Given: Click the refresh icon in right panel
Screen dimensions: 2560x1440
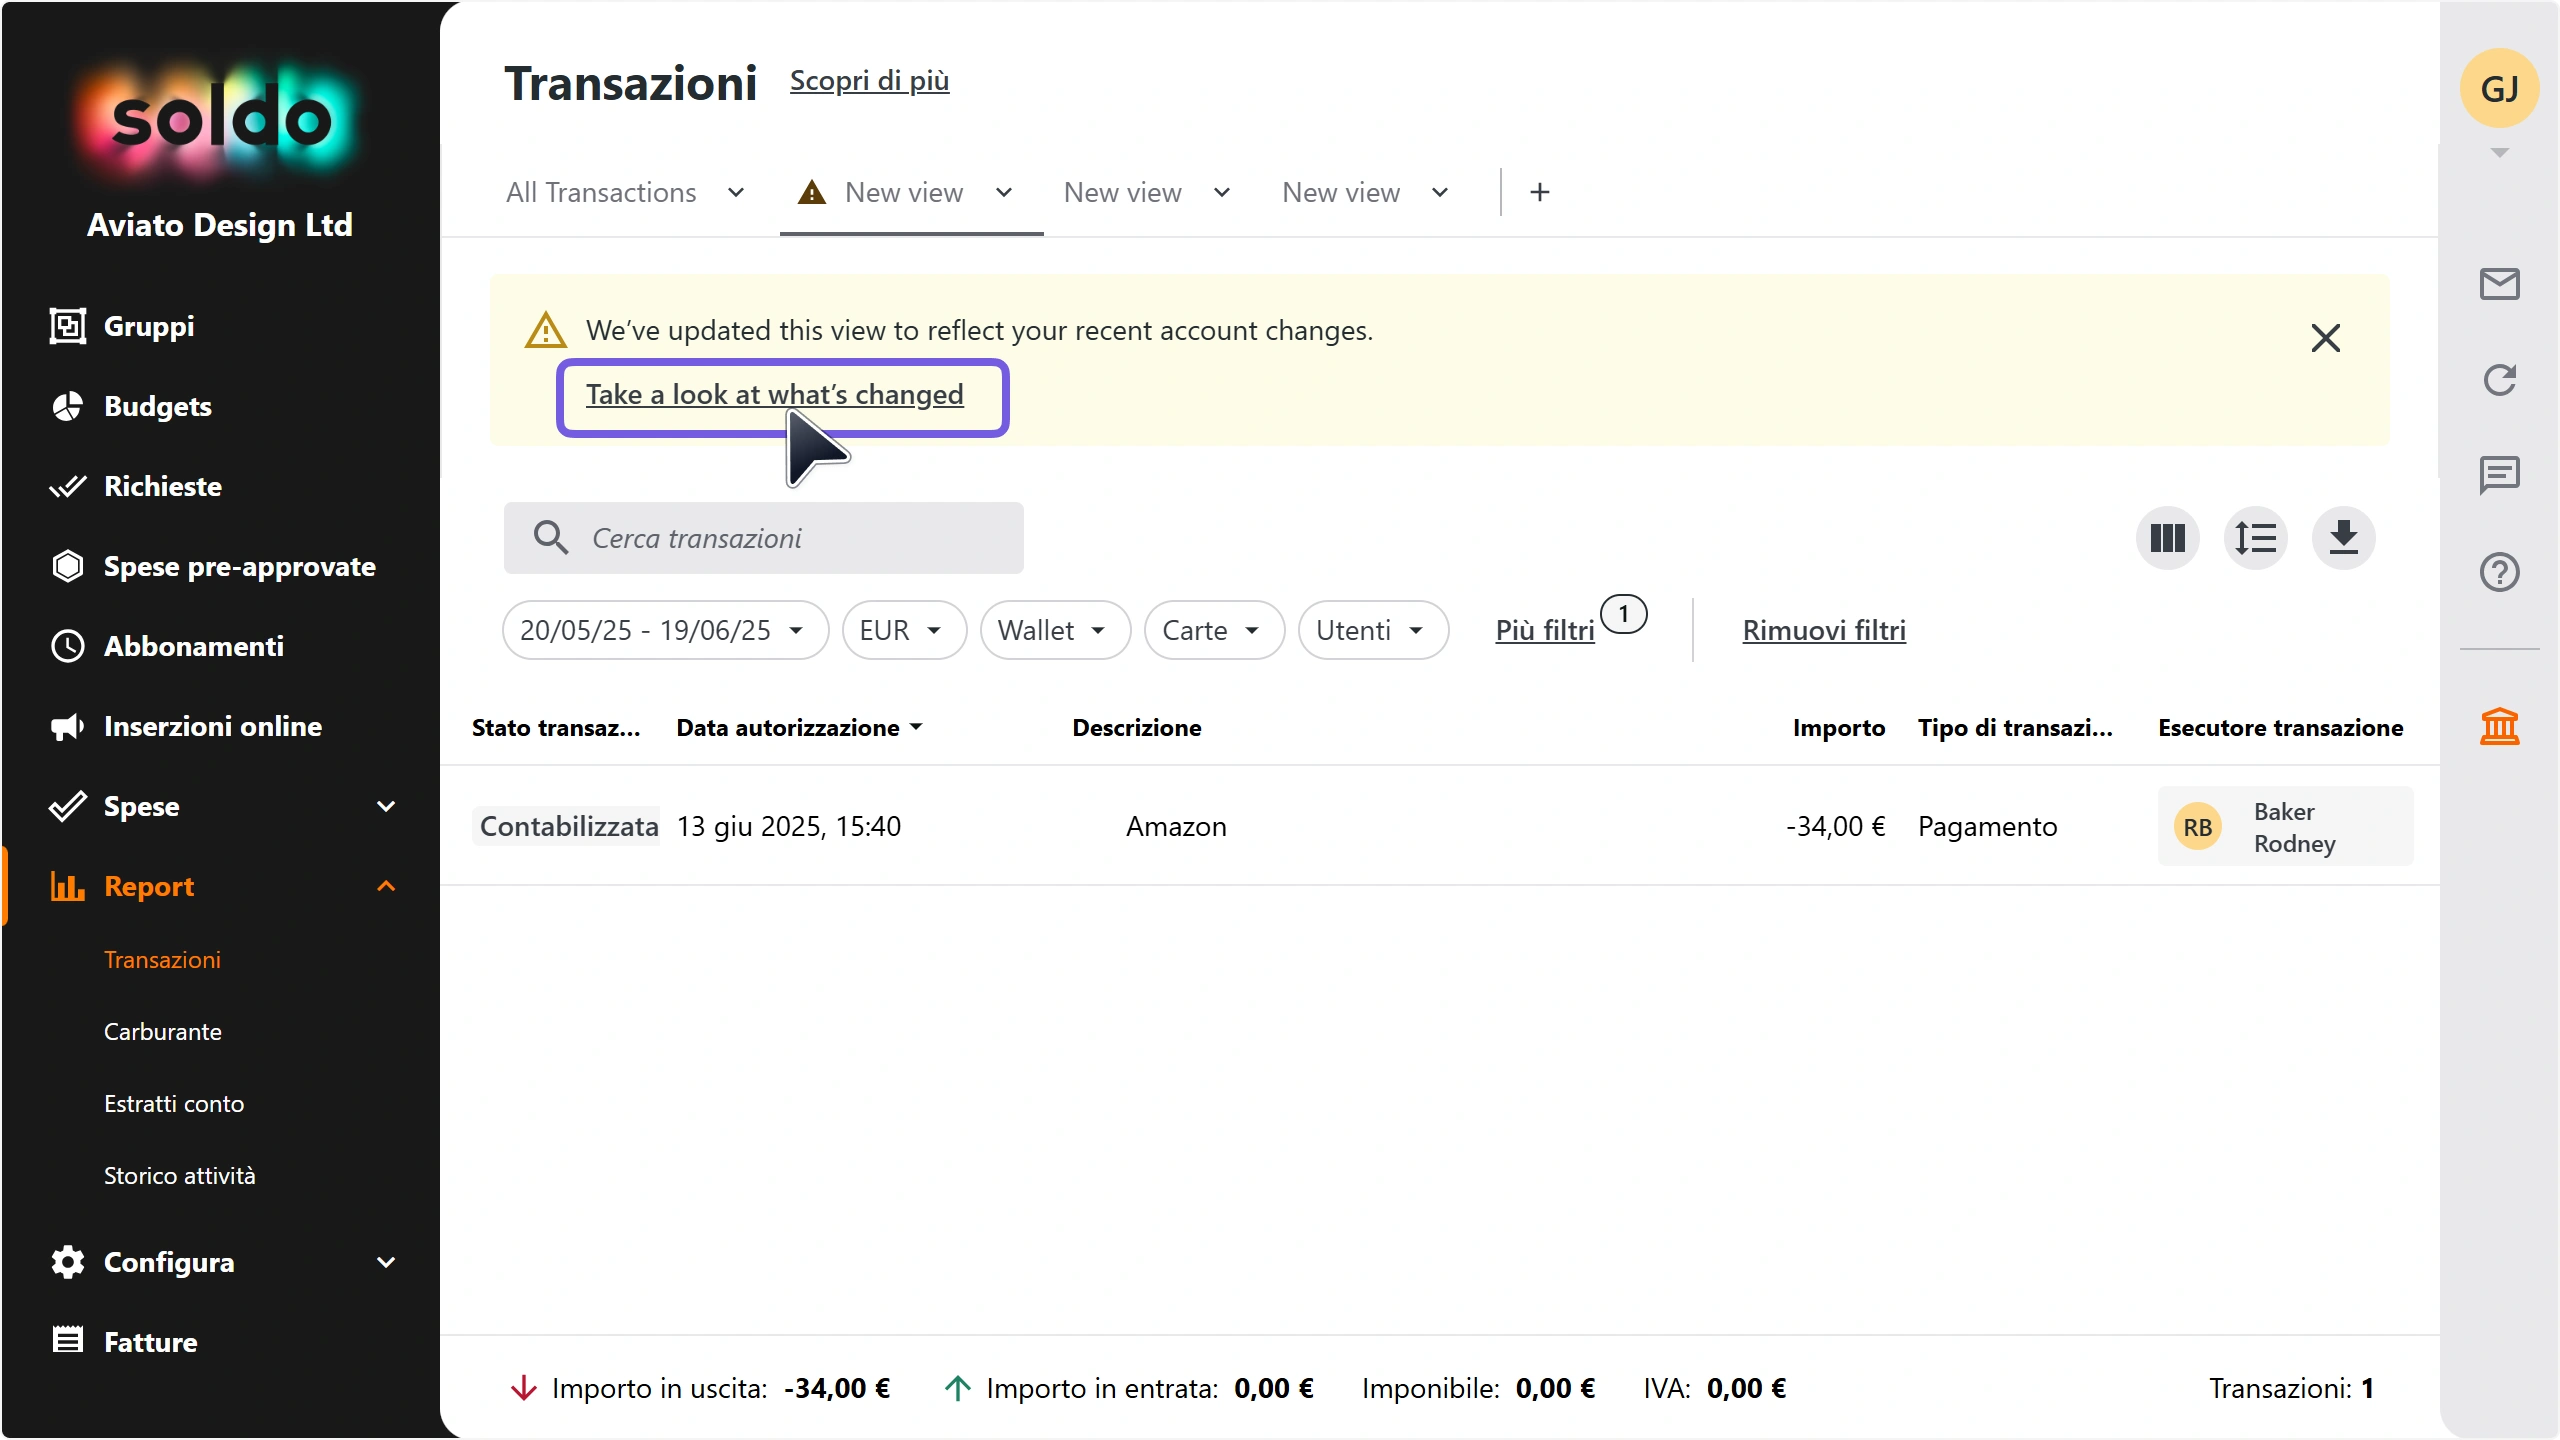Looking at the screenshot, I should 2499,380.
